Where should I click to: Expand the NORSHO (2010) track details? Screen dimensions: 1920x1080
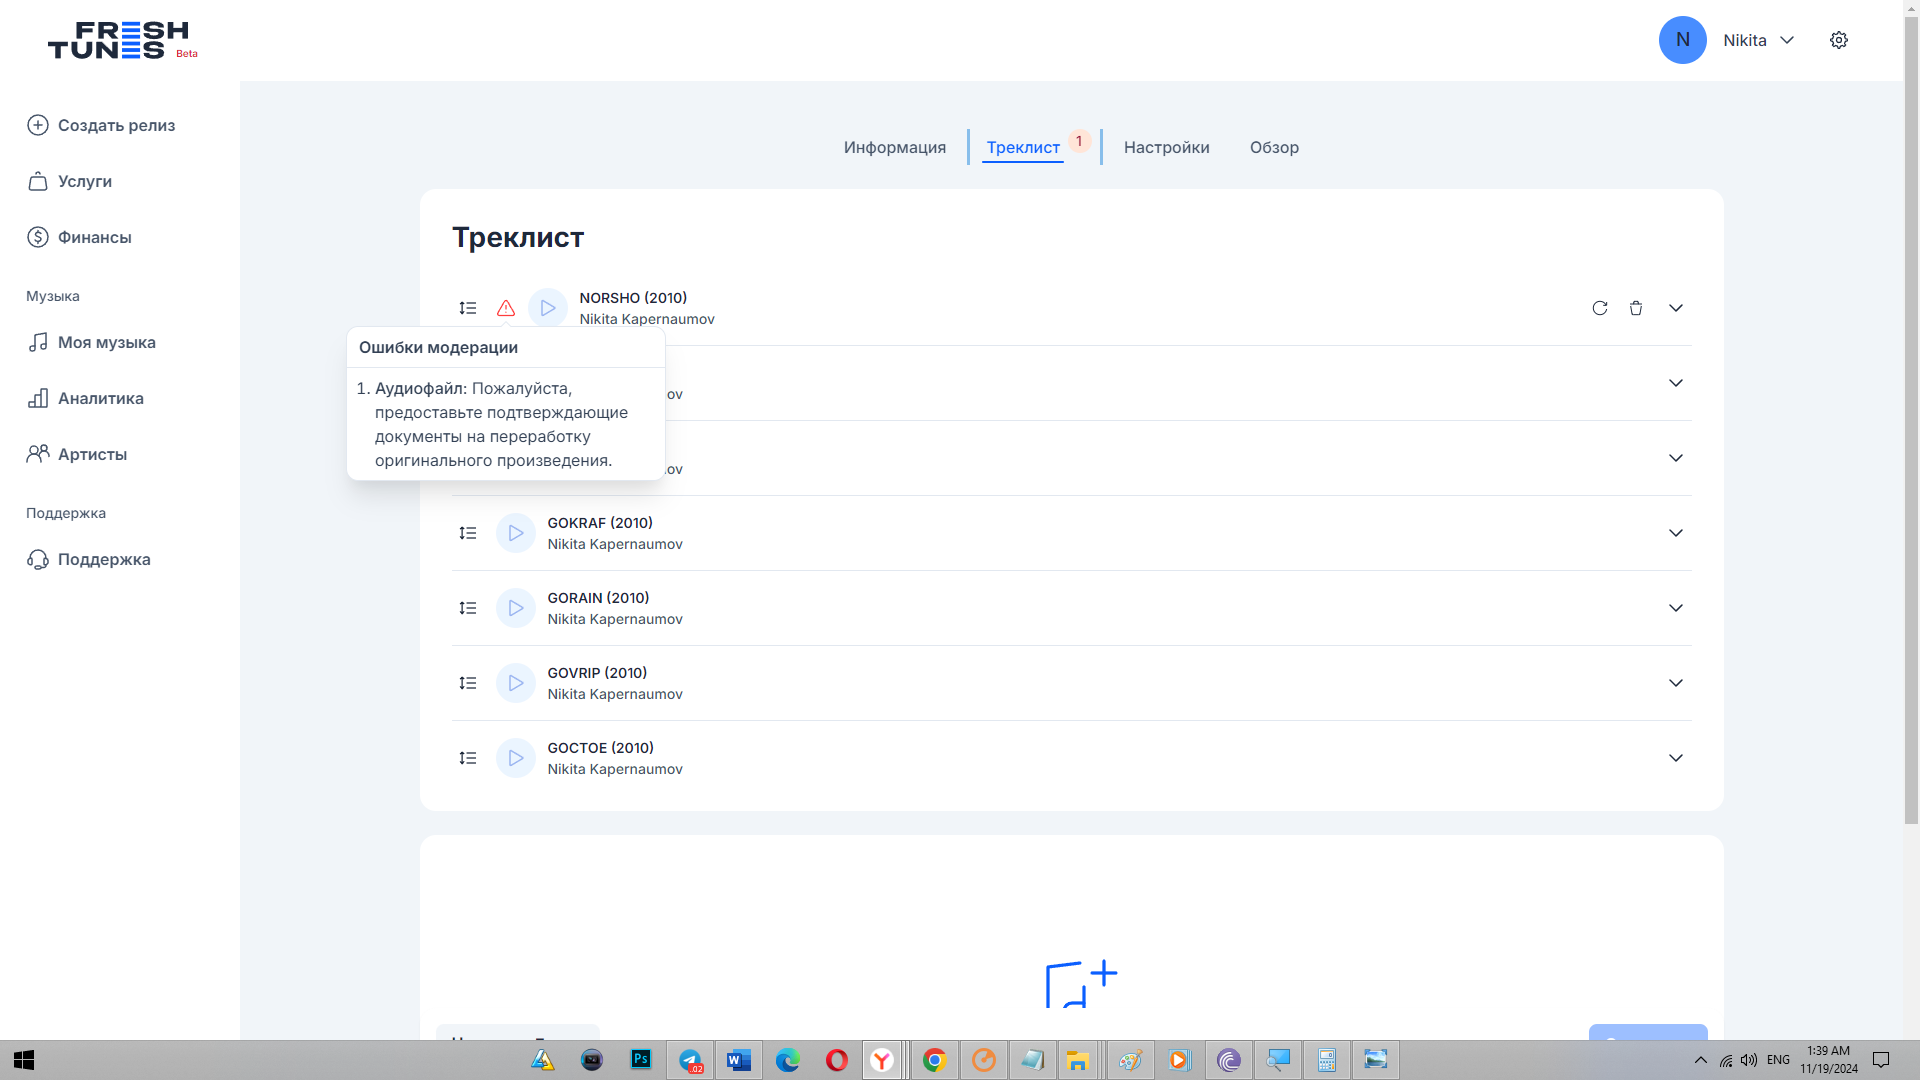pyautogui.click(x=1676, y=308)
